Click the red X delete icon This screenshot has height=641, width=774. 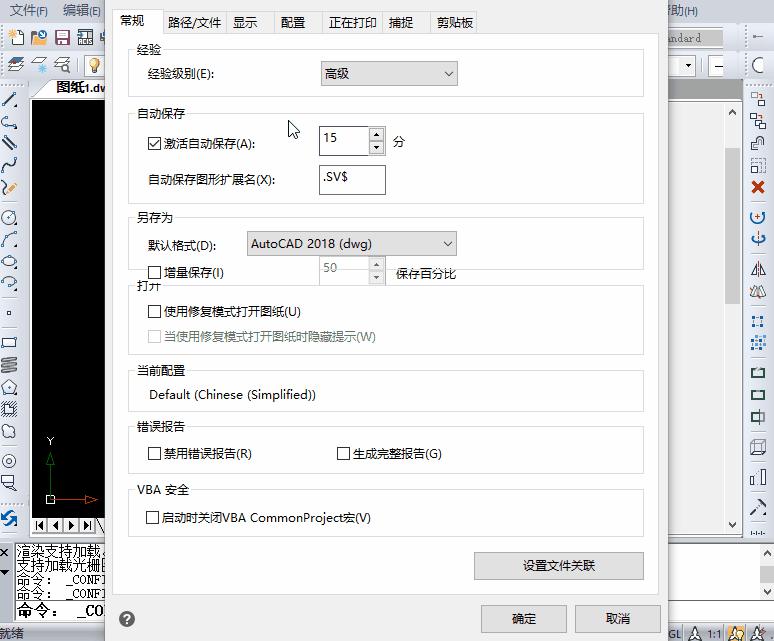coord(758,188)
